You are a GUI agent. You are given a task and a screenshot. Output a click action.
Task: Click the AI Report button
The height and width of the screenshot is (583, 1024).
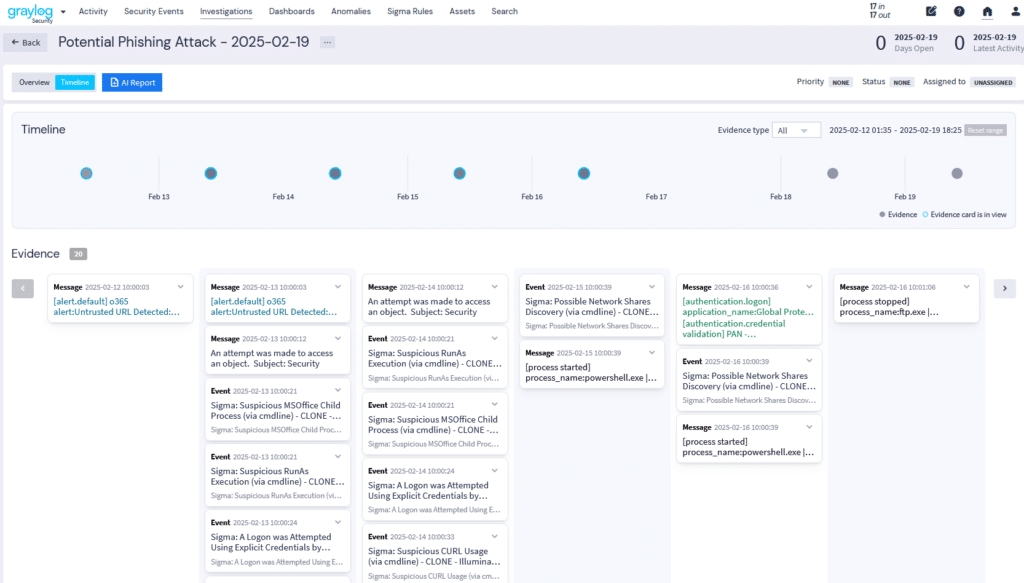[132, 83]
